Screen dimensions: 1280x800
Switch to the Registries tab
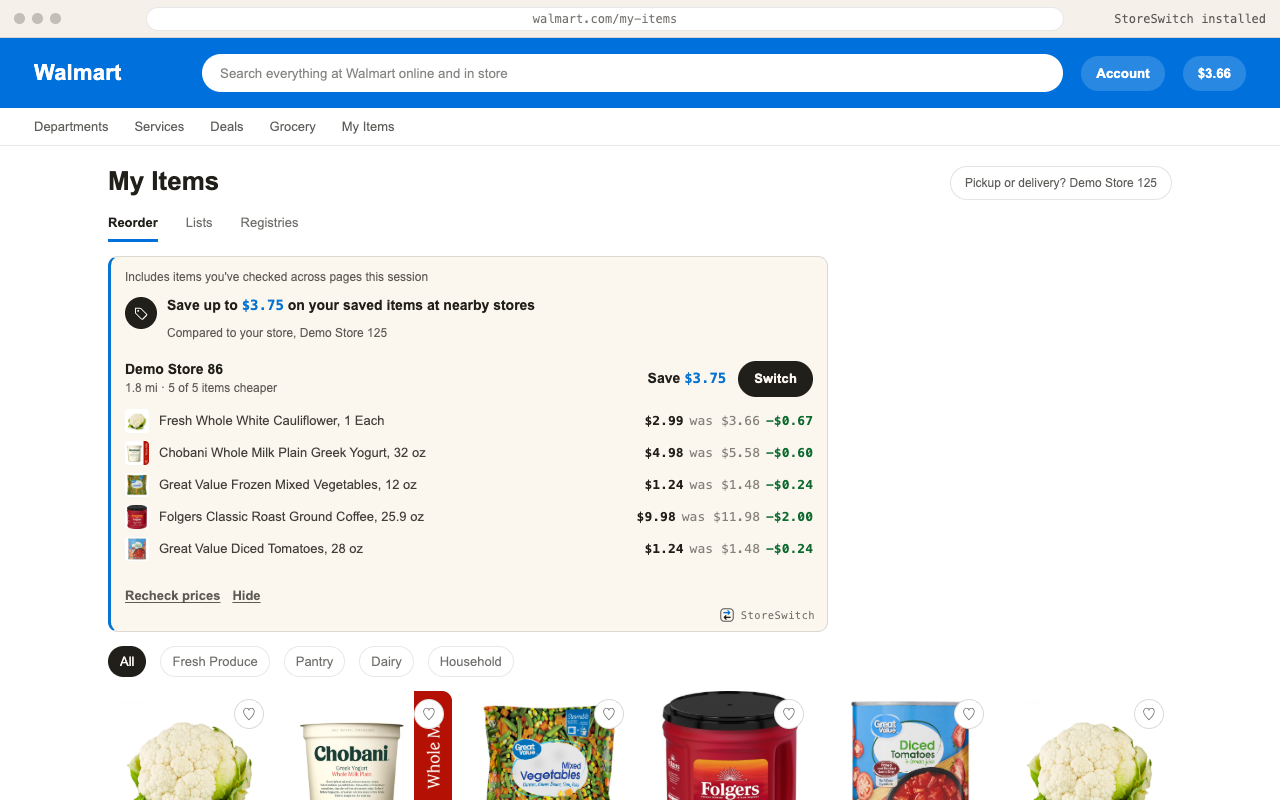tap(269, 223)
